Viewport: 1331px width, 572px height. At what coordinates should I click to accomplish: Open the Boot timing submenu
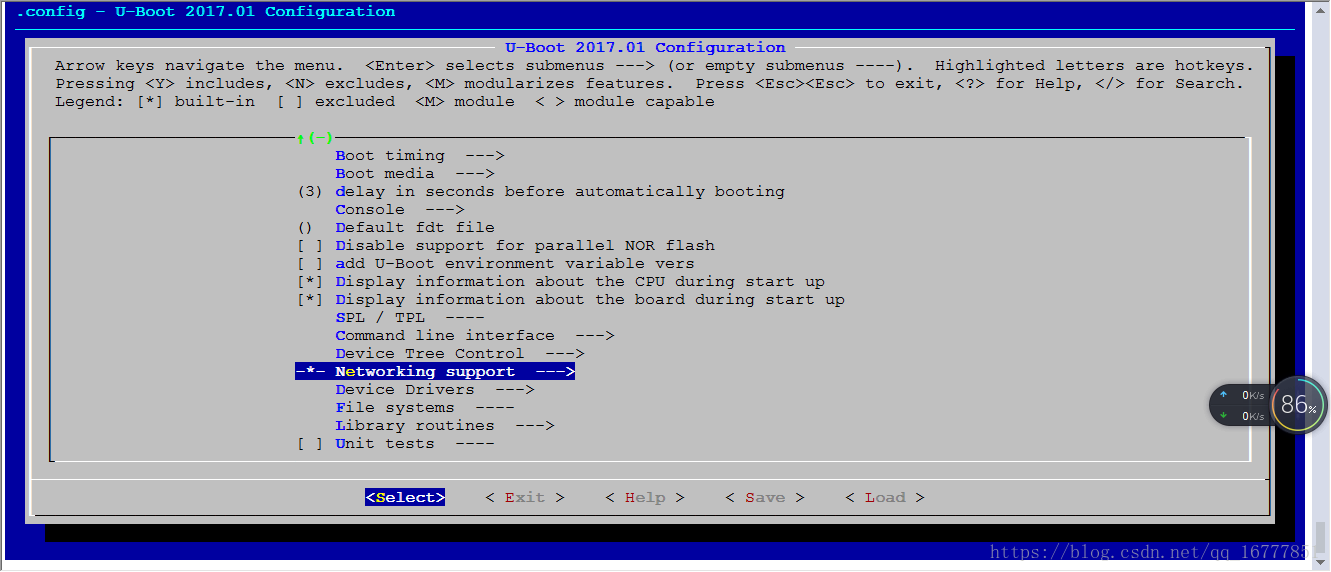420,155
